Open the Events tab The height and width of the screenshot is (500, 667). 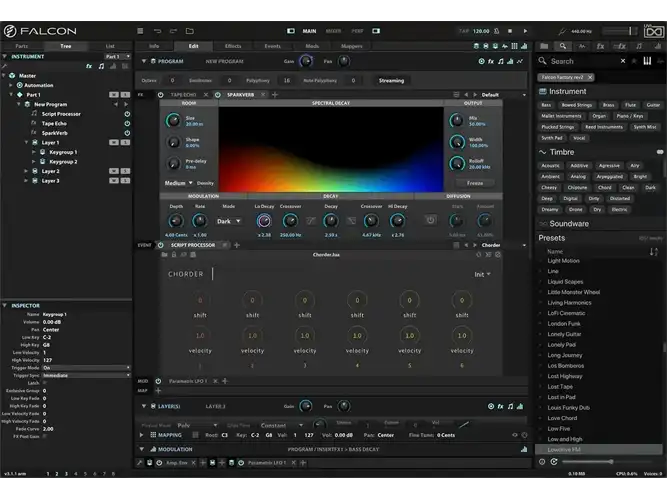click(273, 46)
